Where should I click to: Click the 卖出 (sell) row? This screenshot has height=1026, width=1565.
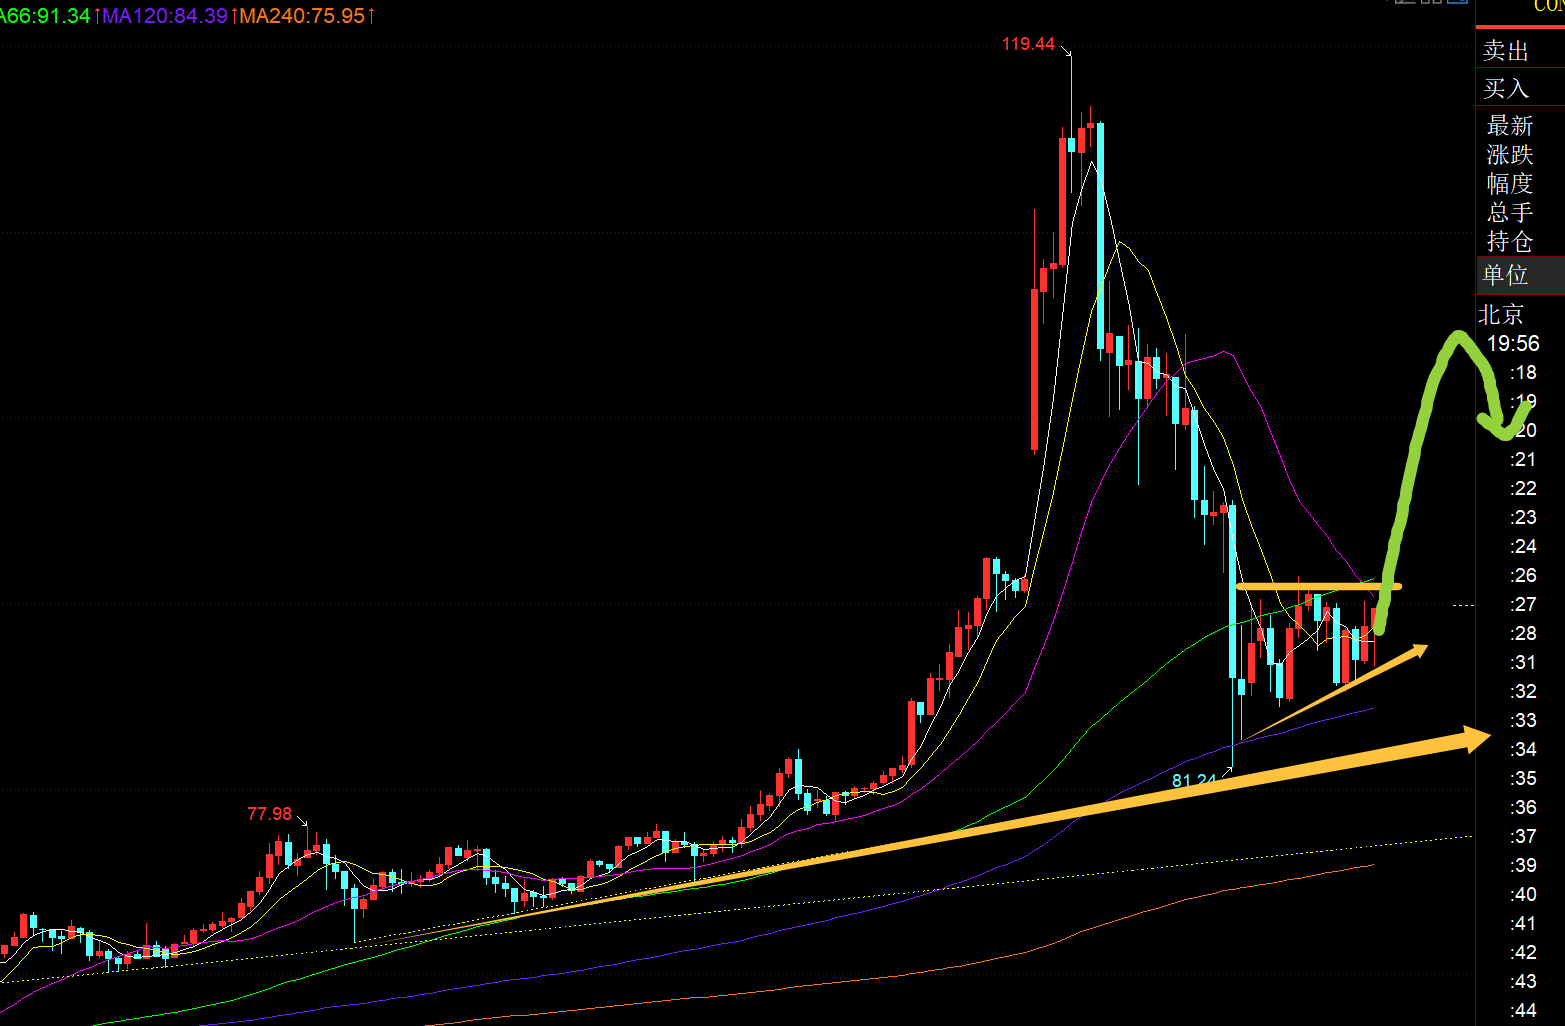(x=1506, y=51)
